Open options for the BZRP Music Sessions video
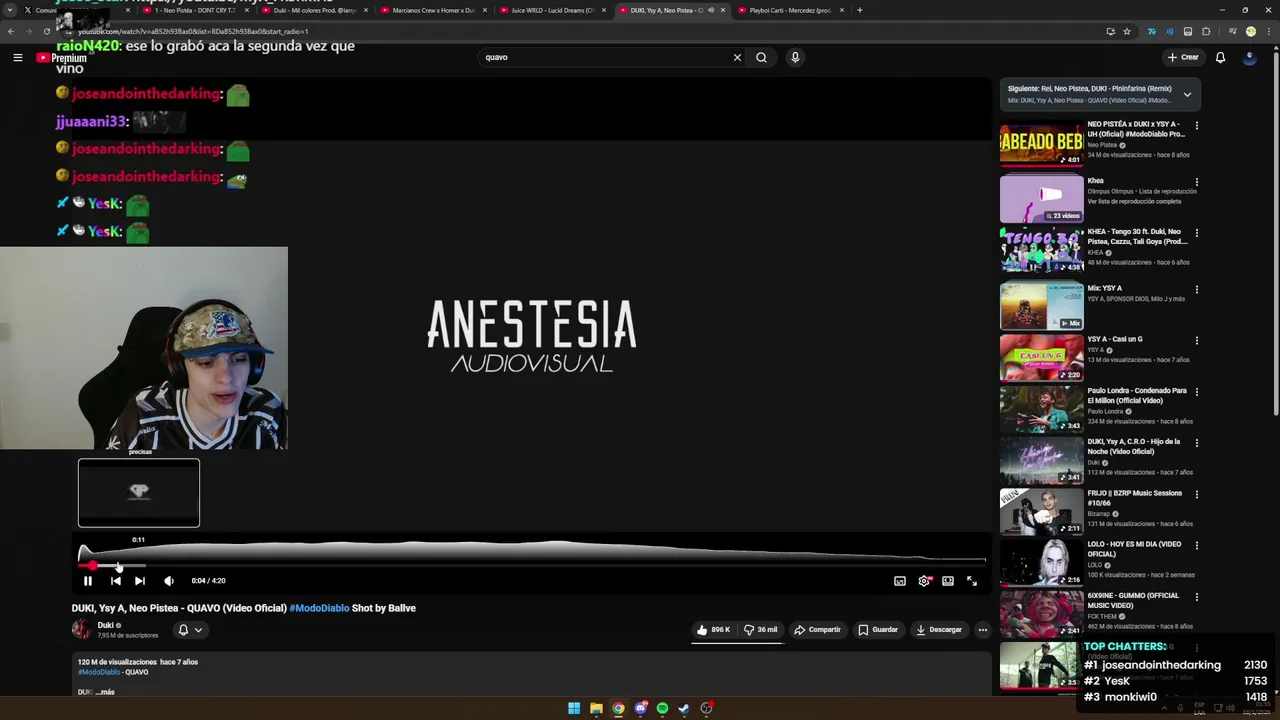The width and height of the screenshot is (1280, 720). click(x=1196, y=495)
